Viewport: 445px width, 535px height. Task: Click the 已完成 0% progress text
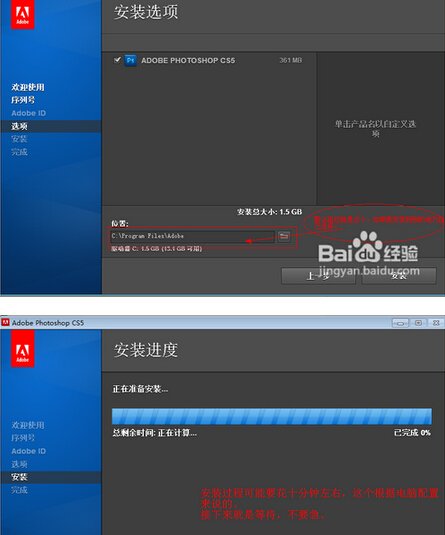point(412,433)
